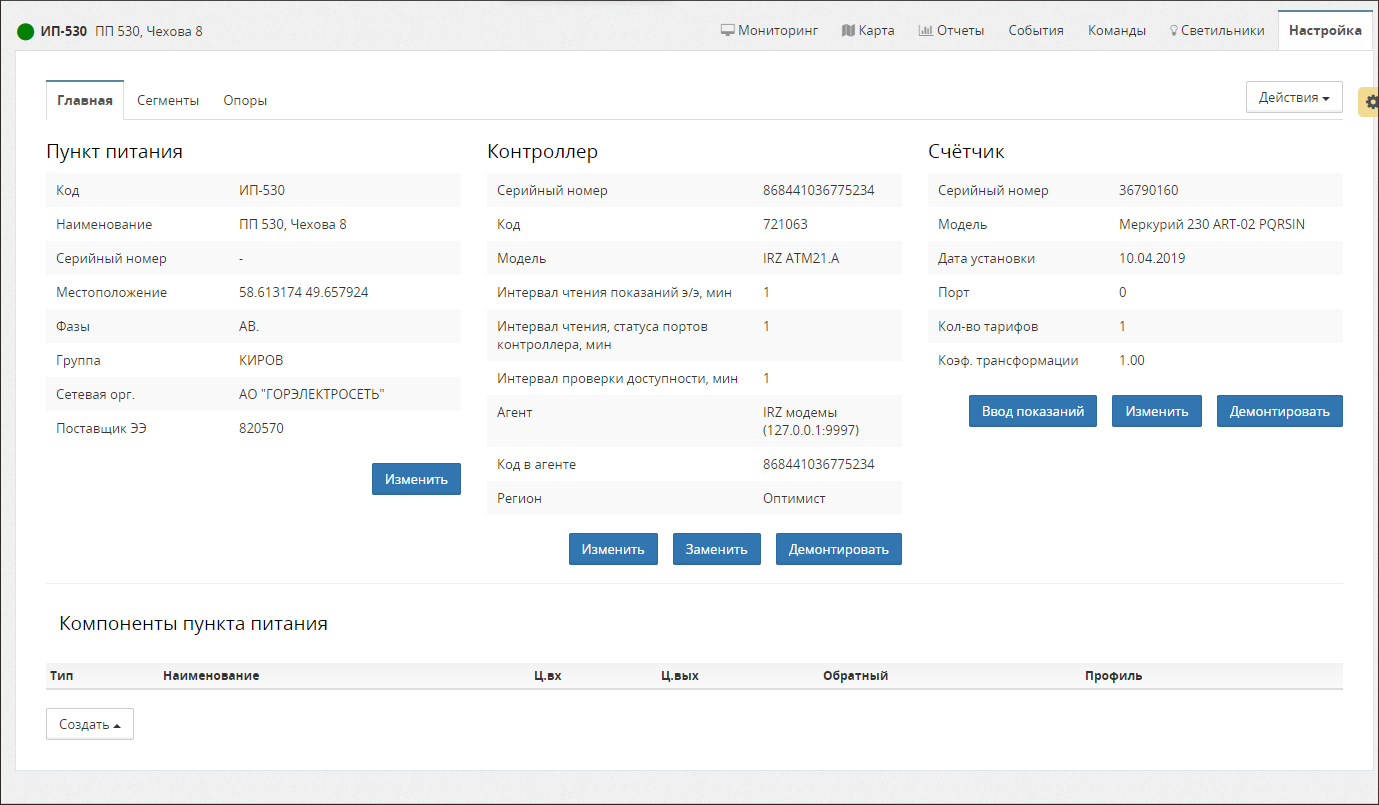Click Изменить under Контроллер
Viewport: 1379px width, 805px height.
pyautogui.click(x=613, y=549)
